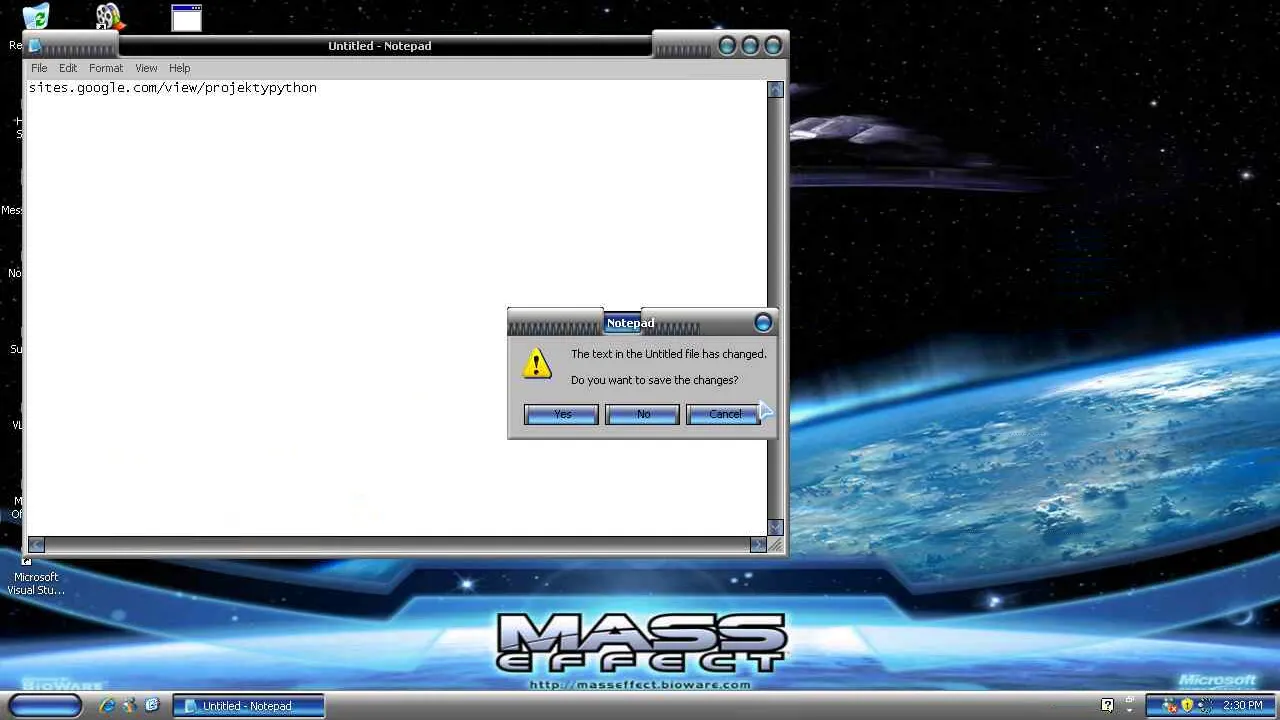1280x720 pixels.
Task: Click the 2:30 PM system clock
Action: click(1243, 706)
